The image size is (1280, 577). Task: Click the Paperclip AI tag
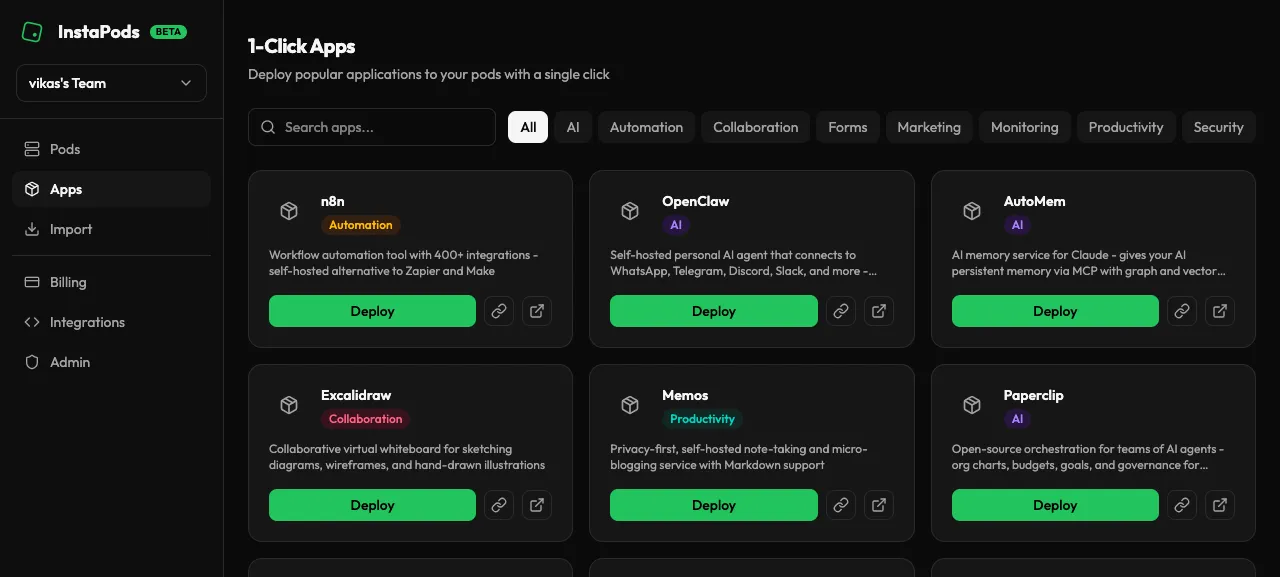[1018, 419]
